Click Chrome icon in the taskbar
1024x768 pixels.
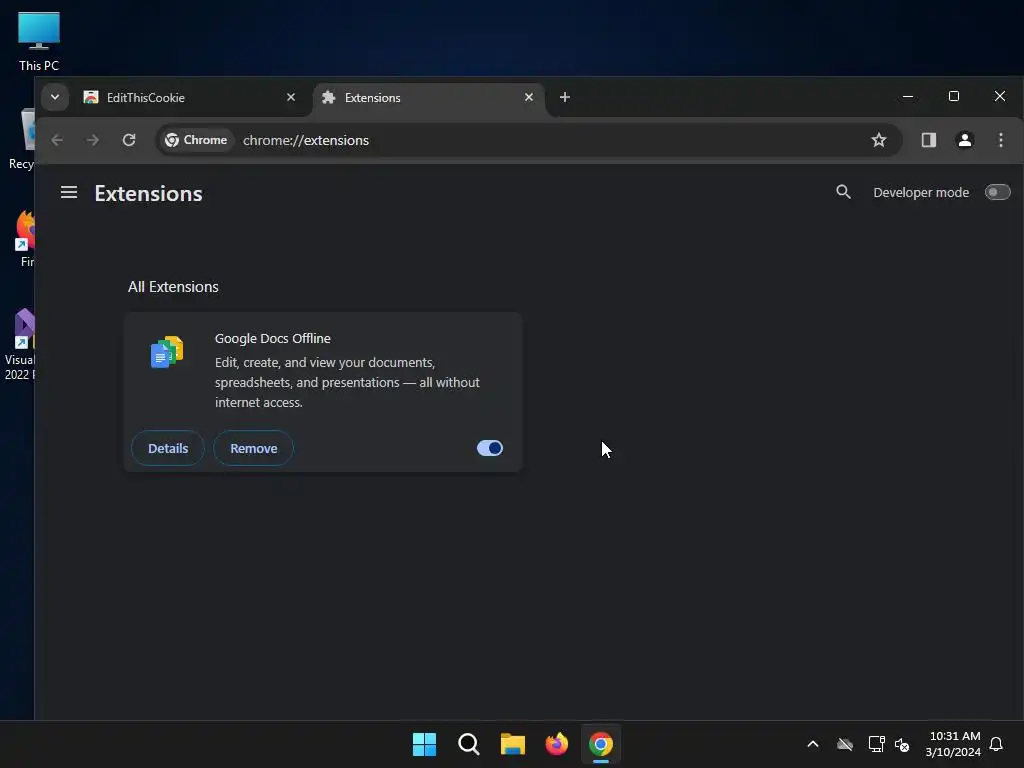(x=601, y=744)
